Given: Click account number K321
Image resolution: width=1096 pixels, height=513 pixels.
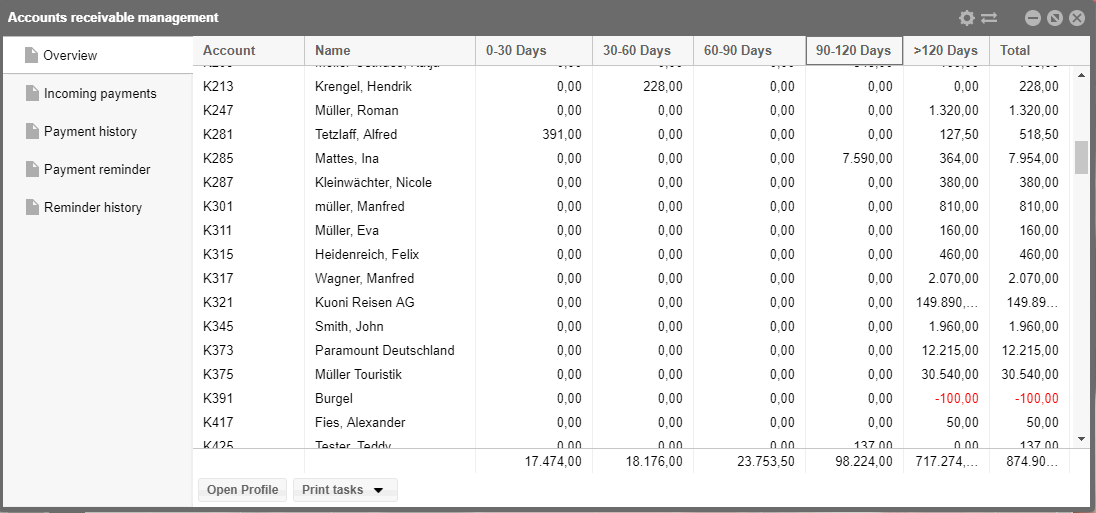Looking at the screenshot, I should [218, 303].
